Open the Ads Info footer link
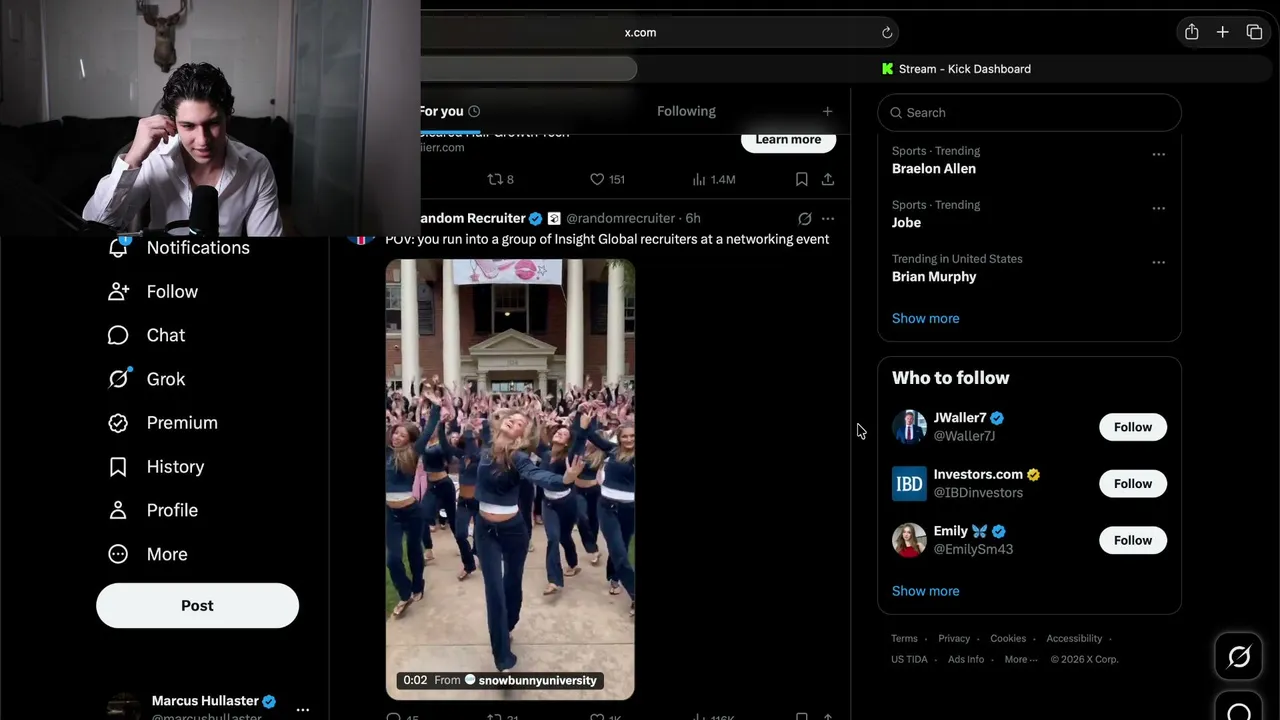The height and width of the screenshot is (720, 1280). point(966,660)
